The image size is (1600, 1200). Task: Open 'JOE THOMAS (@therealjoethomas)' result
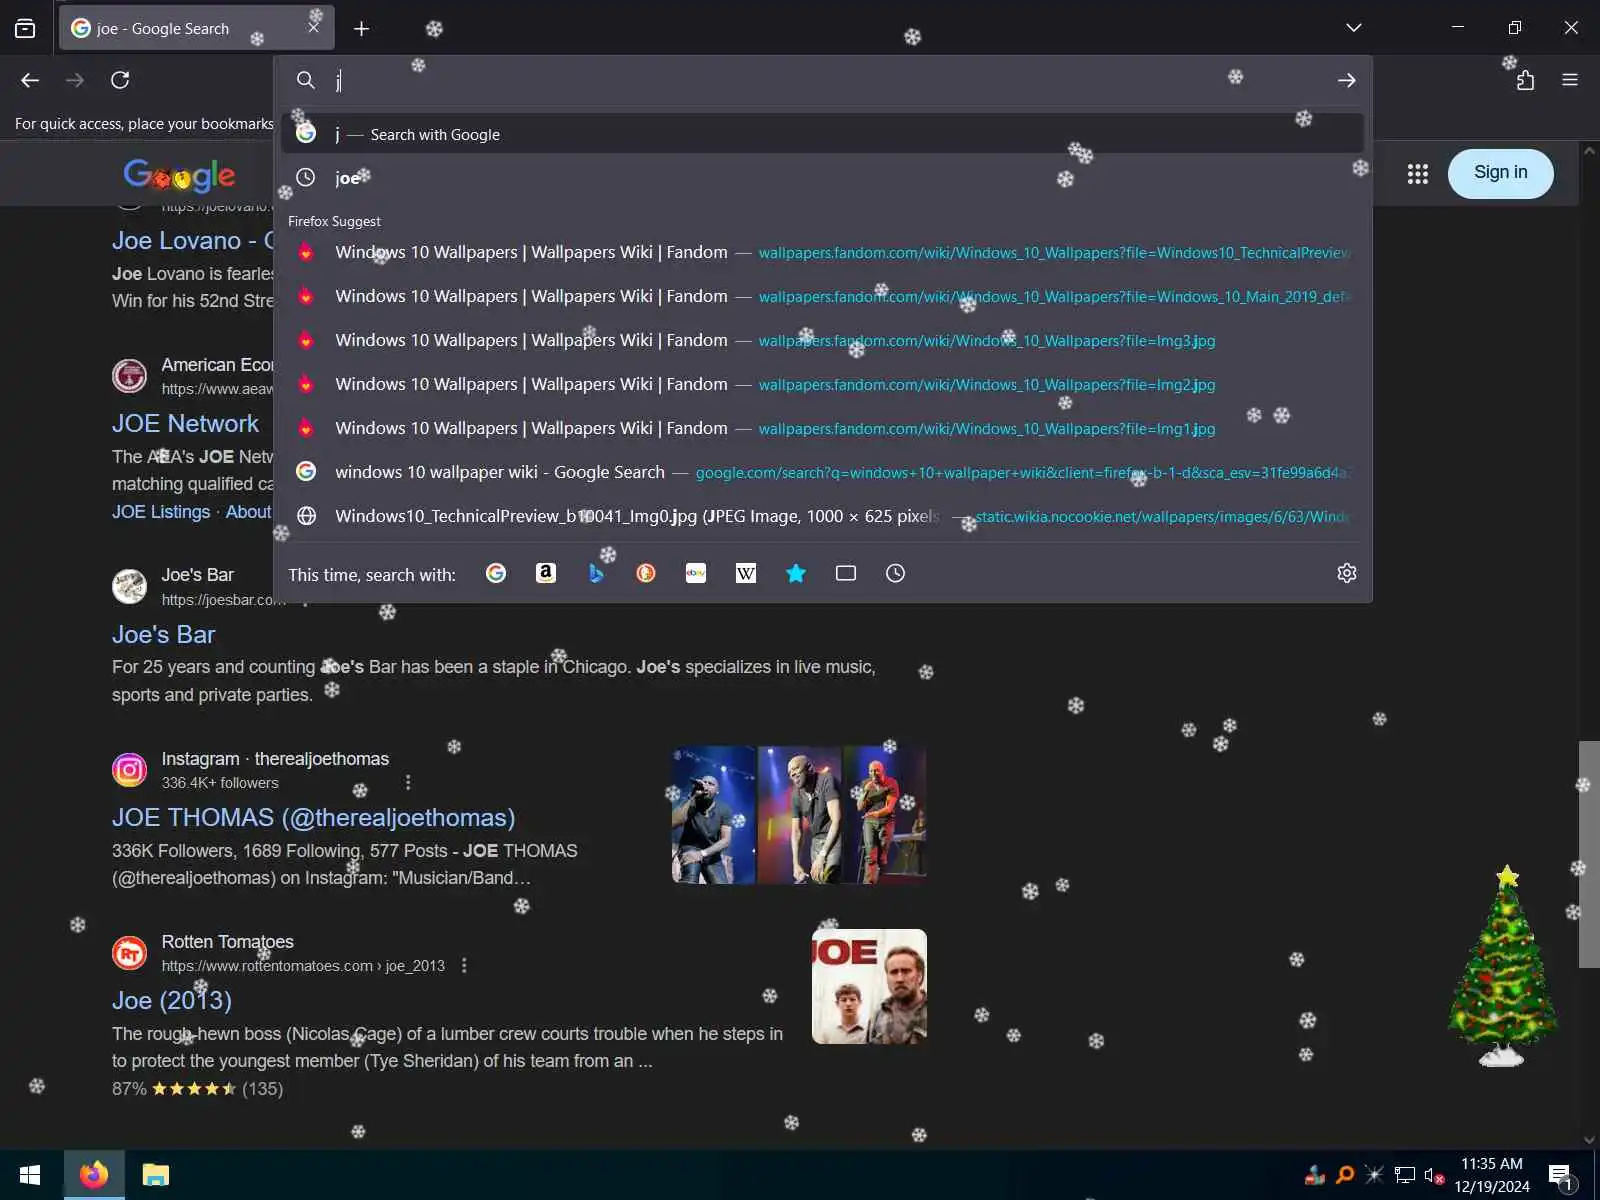coord(313,817)
